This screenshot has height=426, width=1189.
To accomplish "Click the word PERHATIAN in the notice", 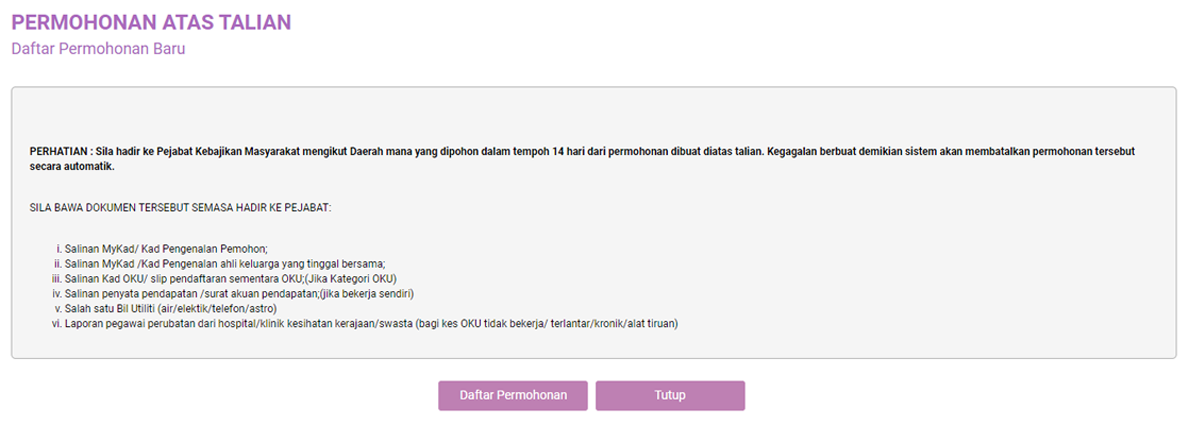I will coord(59,151).
